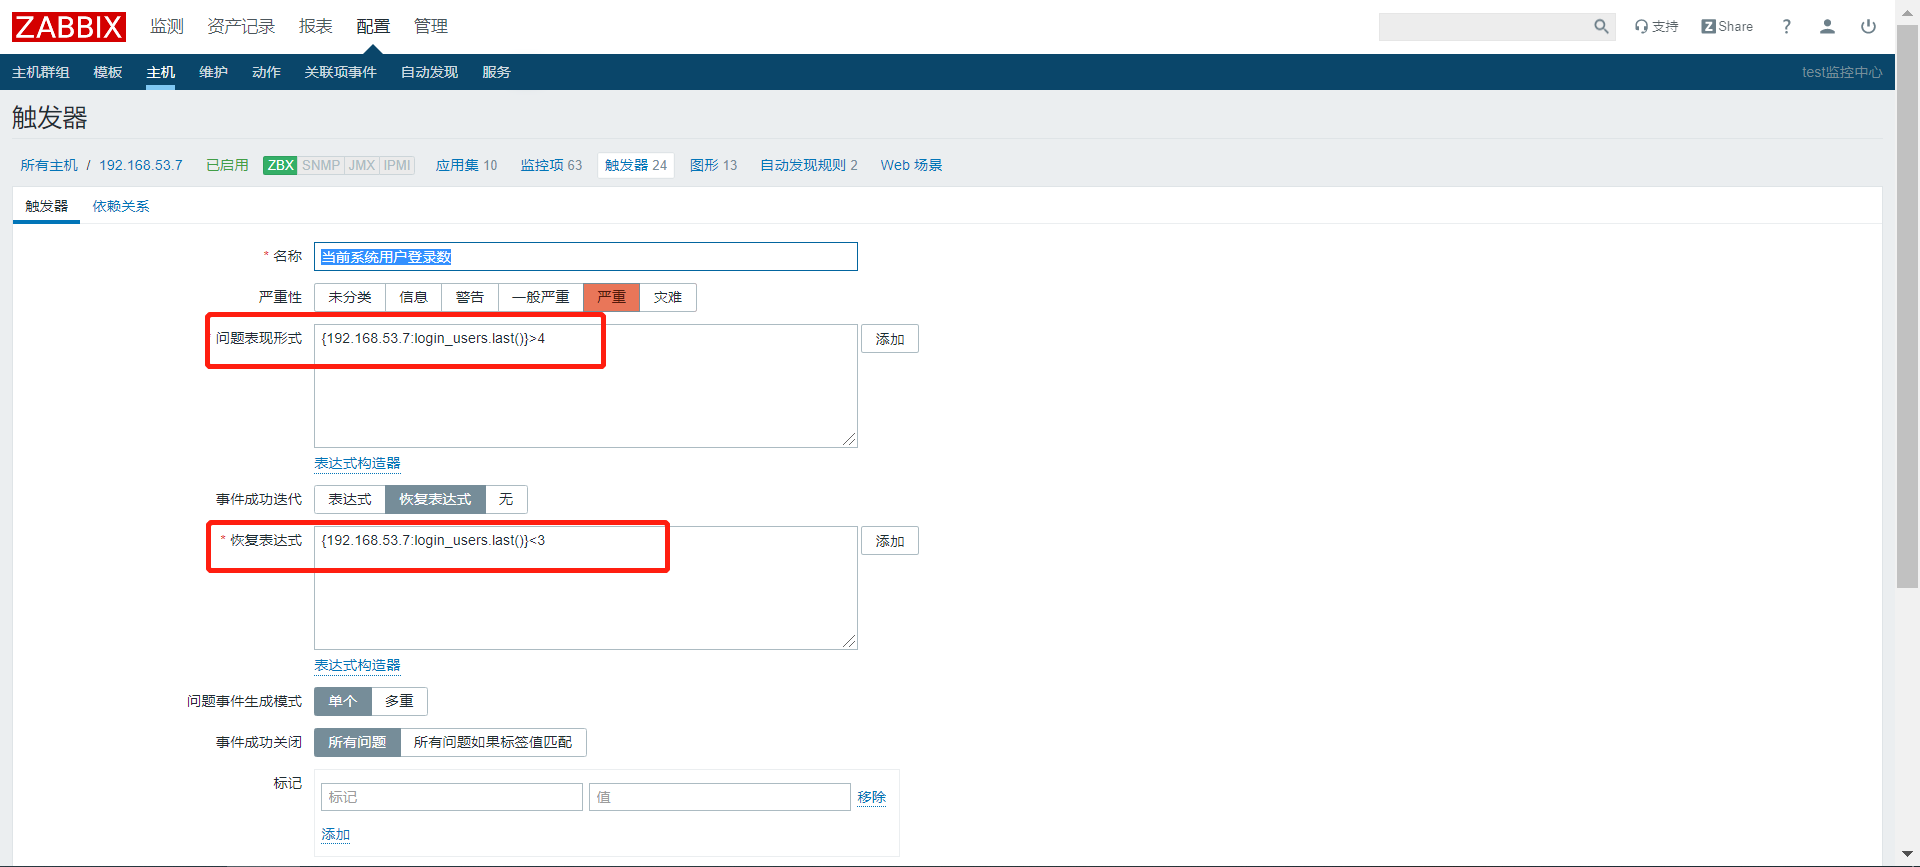1920x867 pixels.
Task: Click the search magnifier icon
Action: tap(1601, 27)
